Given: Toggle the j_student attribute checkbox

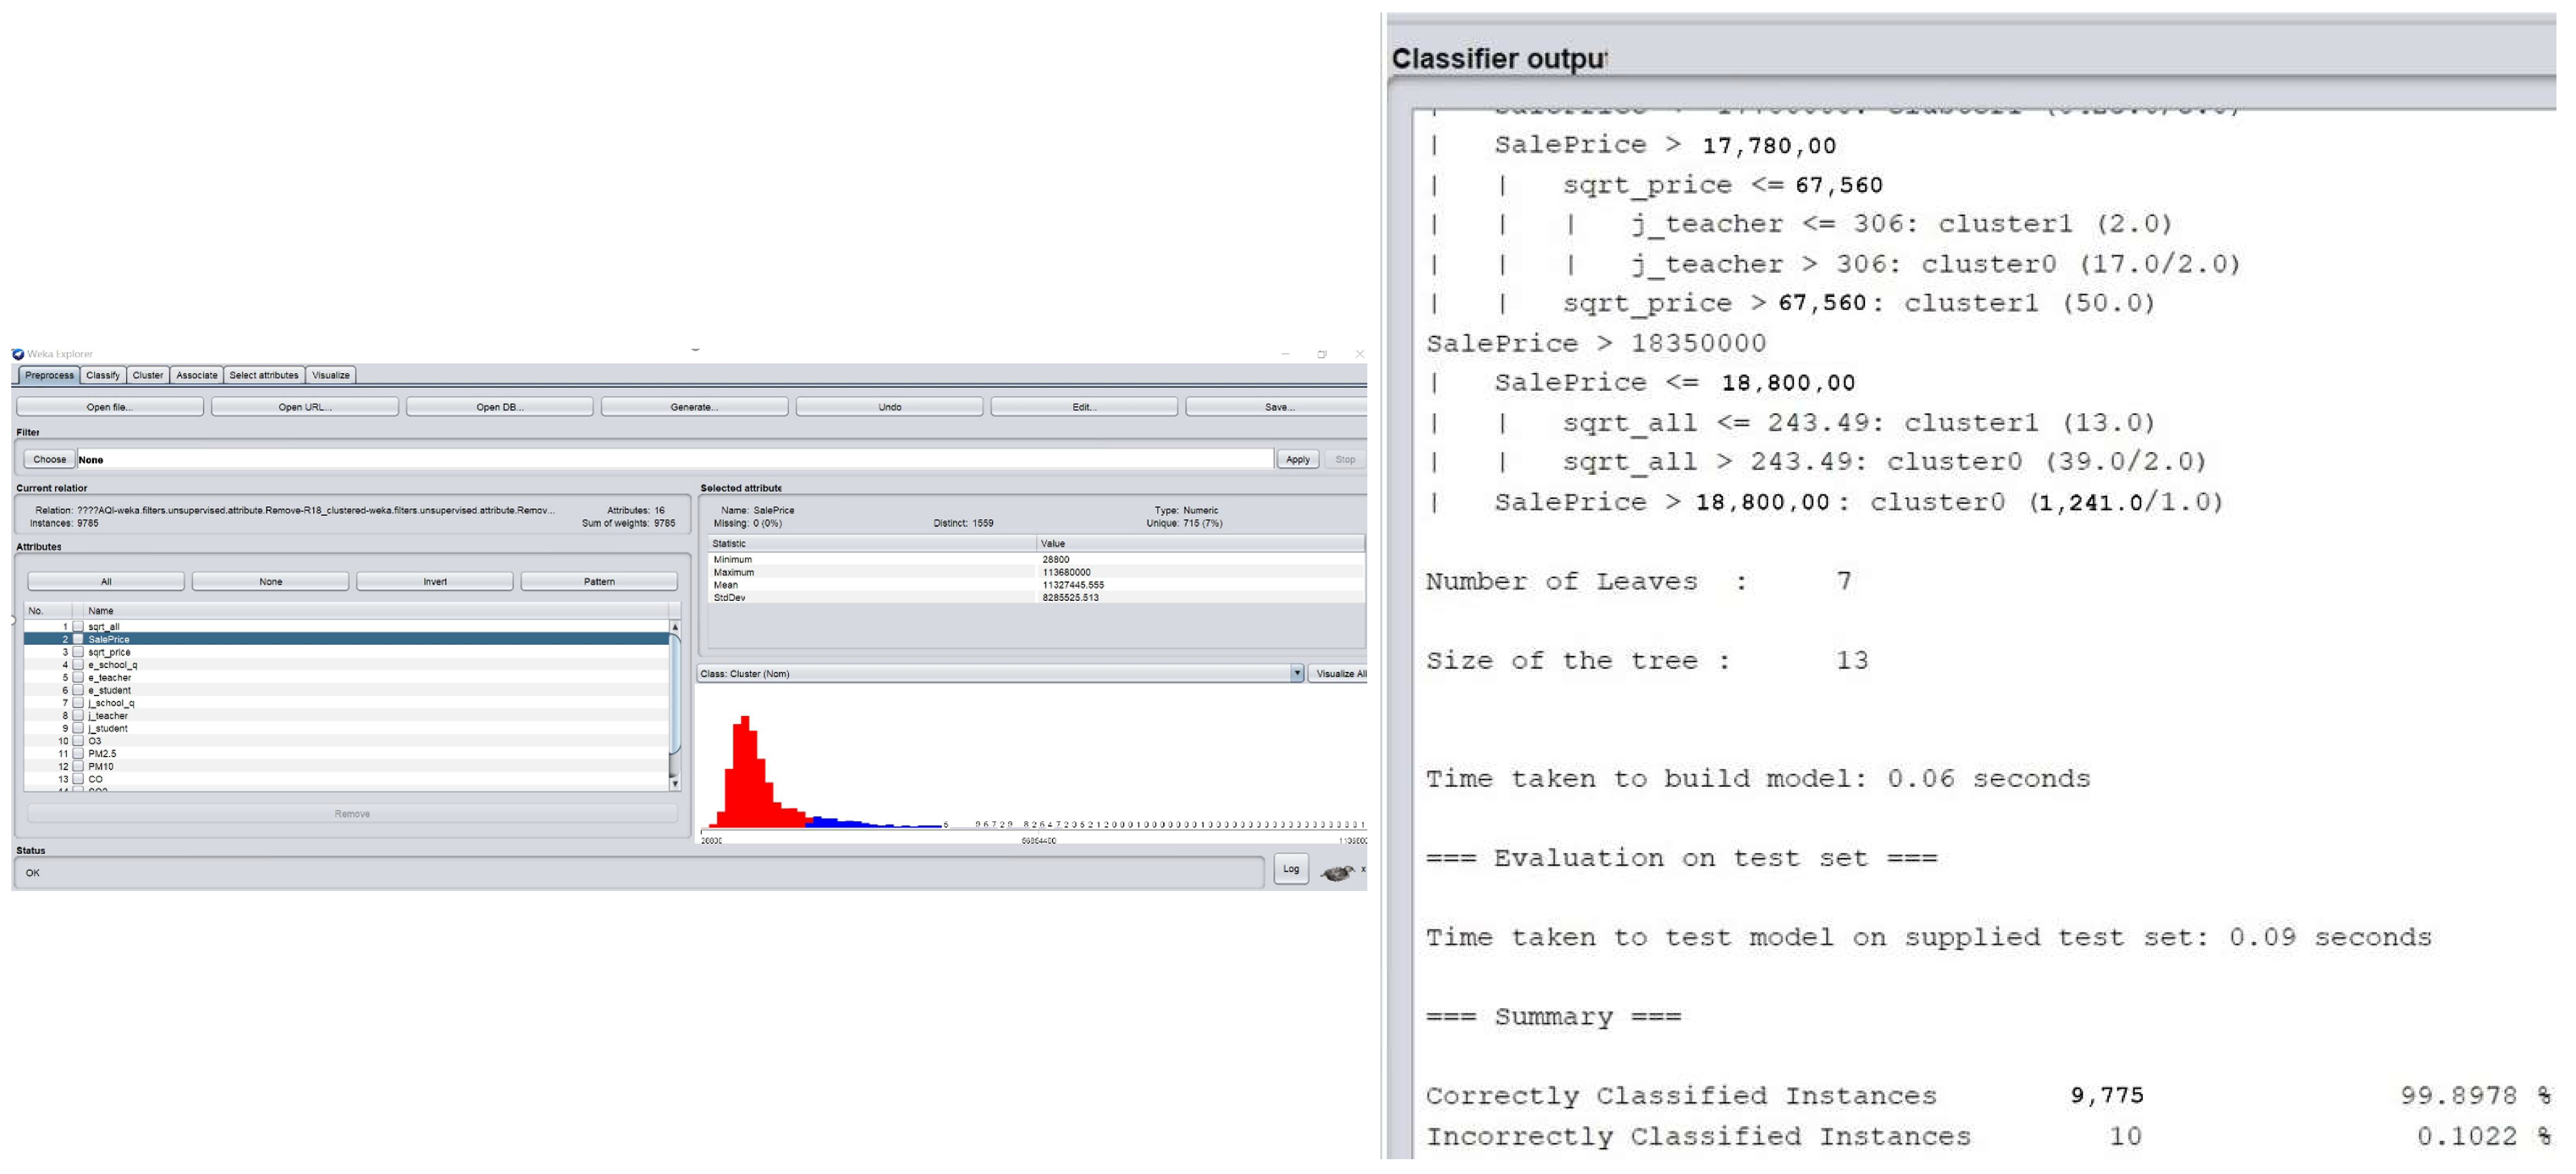Looking at the screenshot, I should click(x=78, y=729).
